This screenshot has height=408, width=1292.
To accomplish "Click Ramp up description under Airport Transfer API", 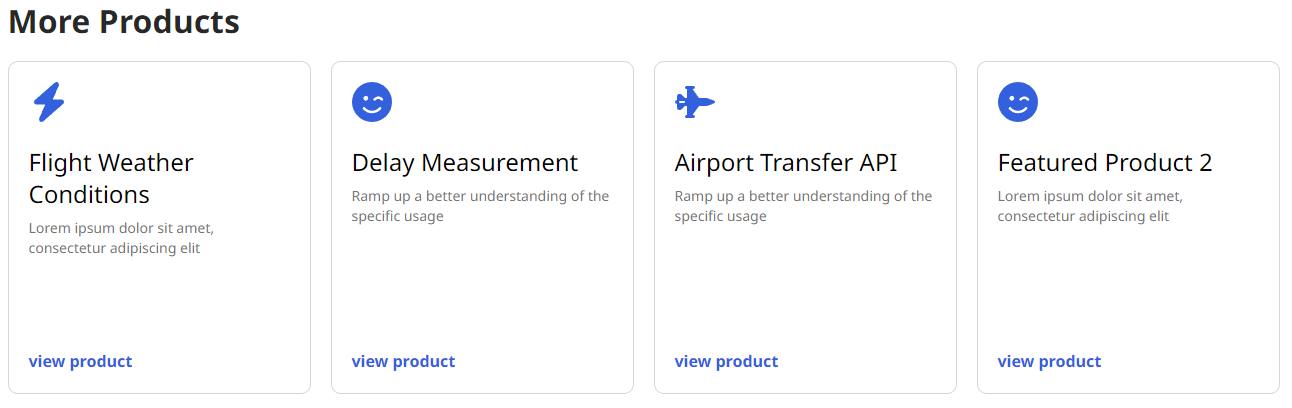I will click(803, 206).
